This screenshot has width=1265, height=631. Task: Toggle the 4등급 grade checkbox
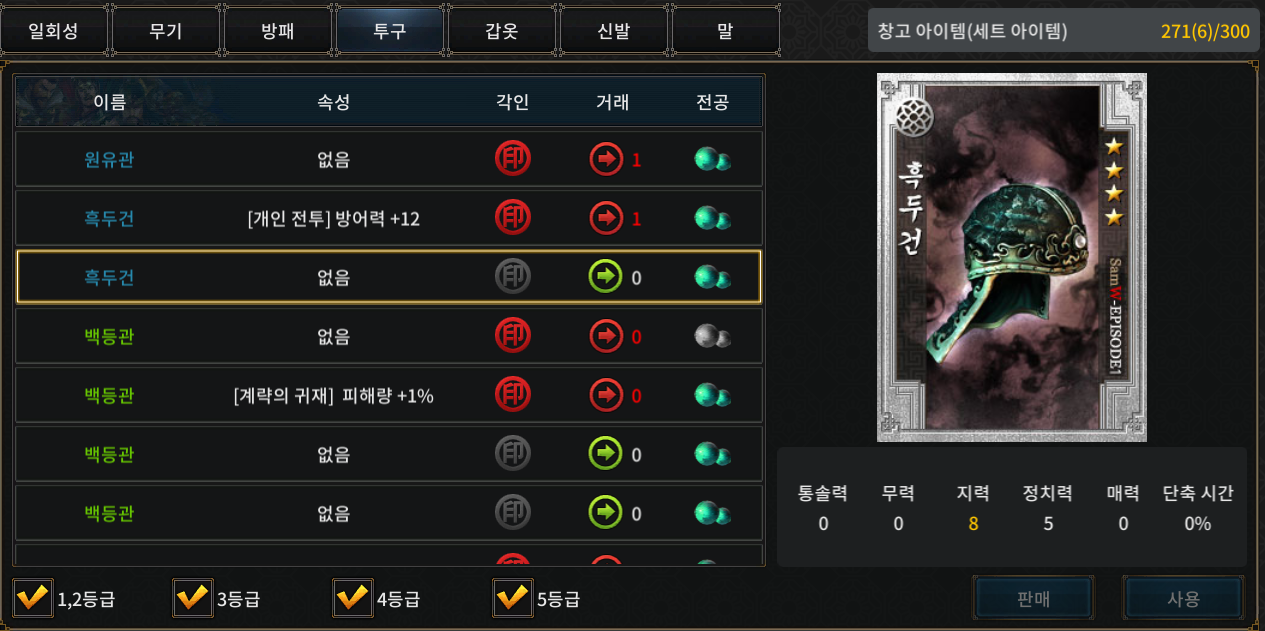353,598
